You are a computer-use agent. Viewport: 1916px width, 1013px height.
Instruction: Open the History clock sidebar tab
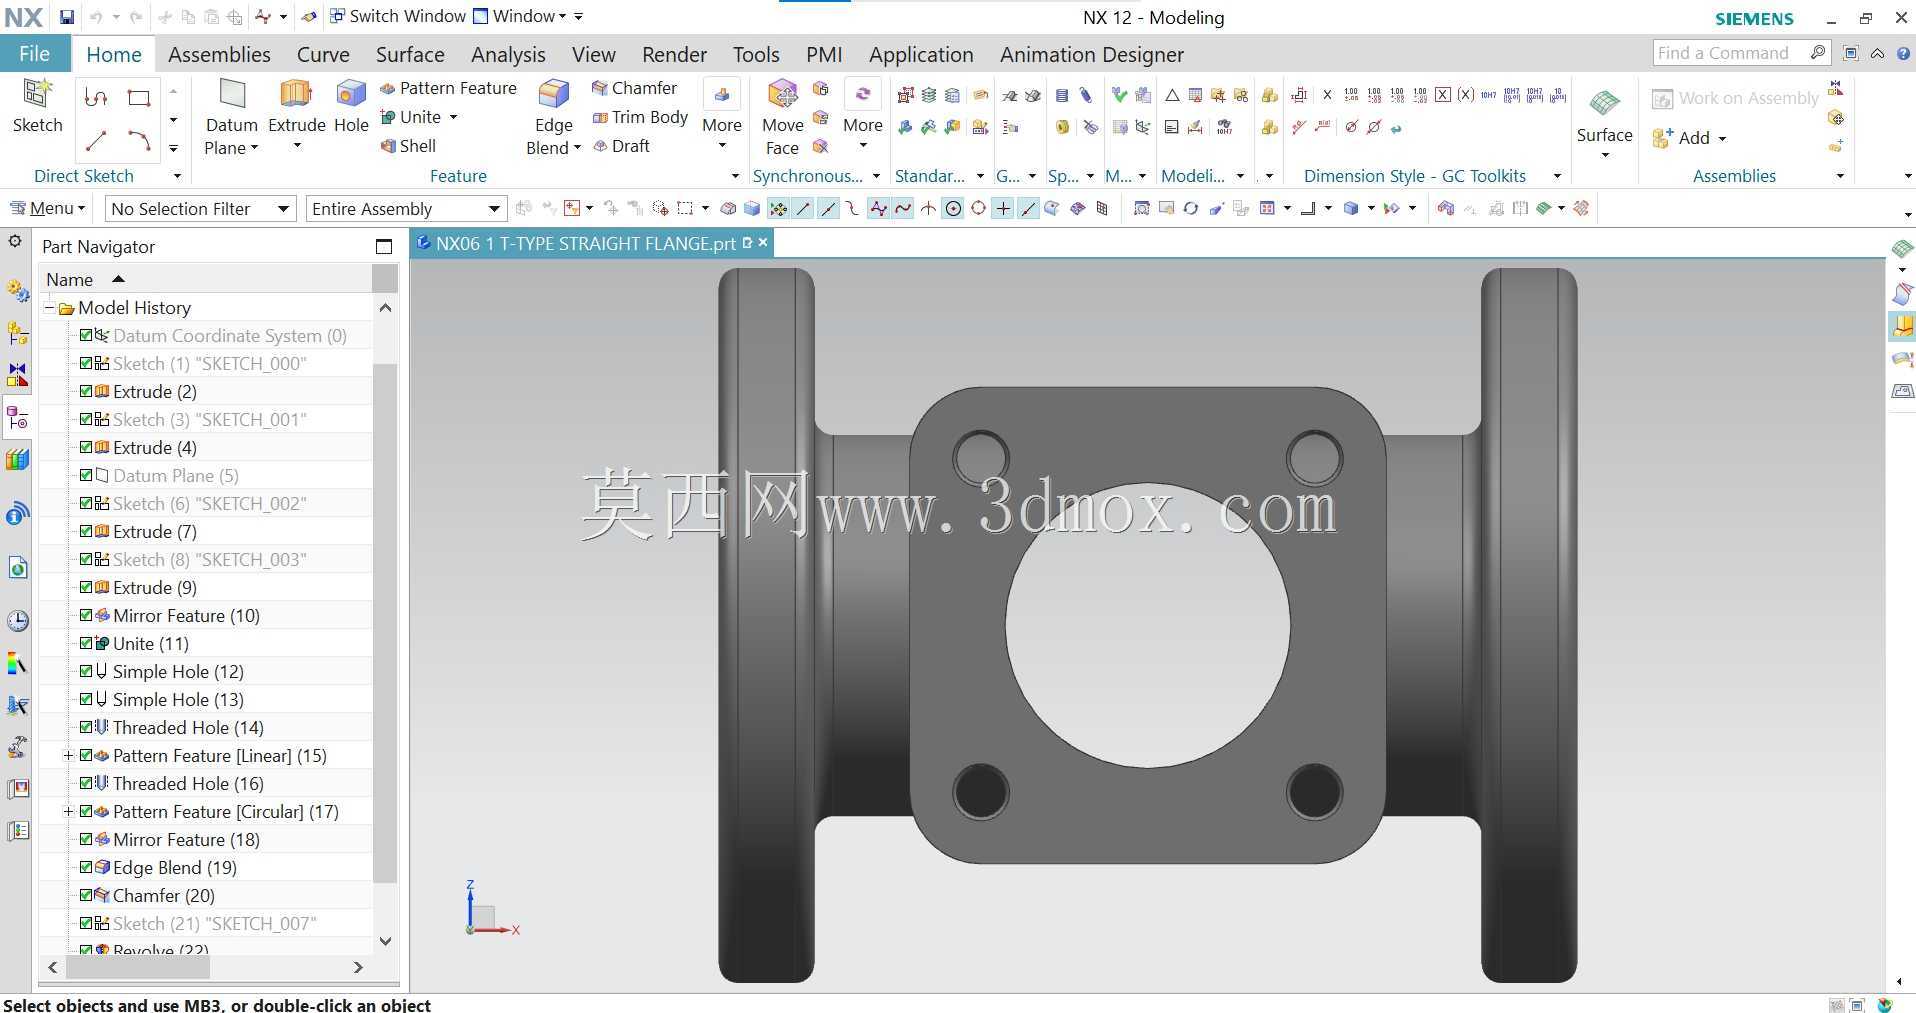[18, 621]
